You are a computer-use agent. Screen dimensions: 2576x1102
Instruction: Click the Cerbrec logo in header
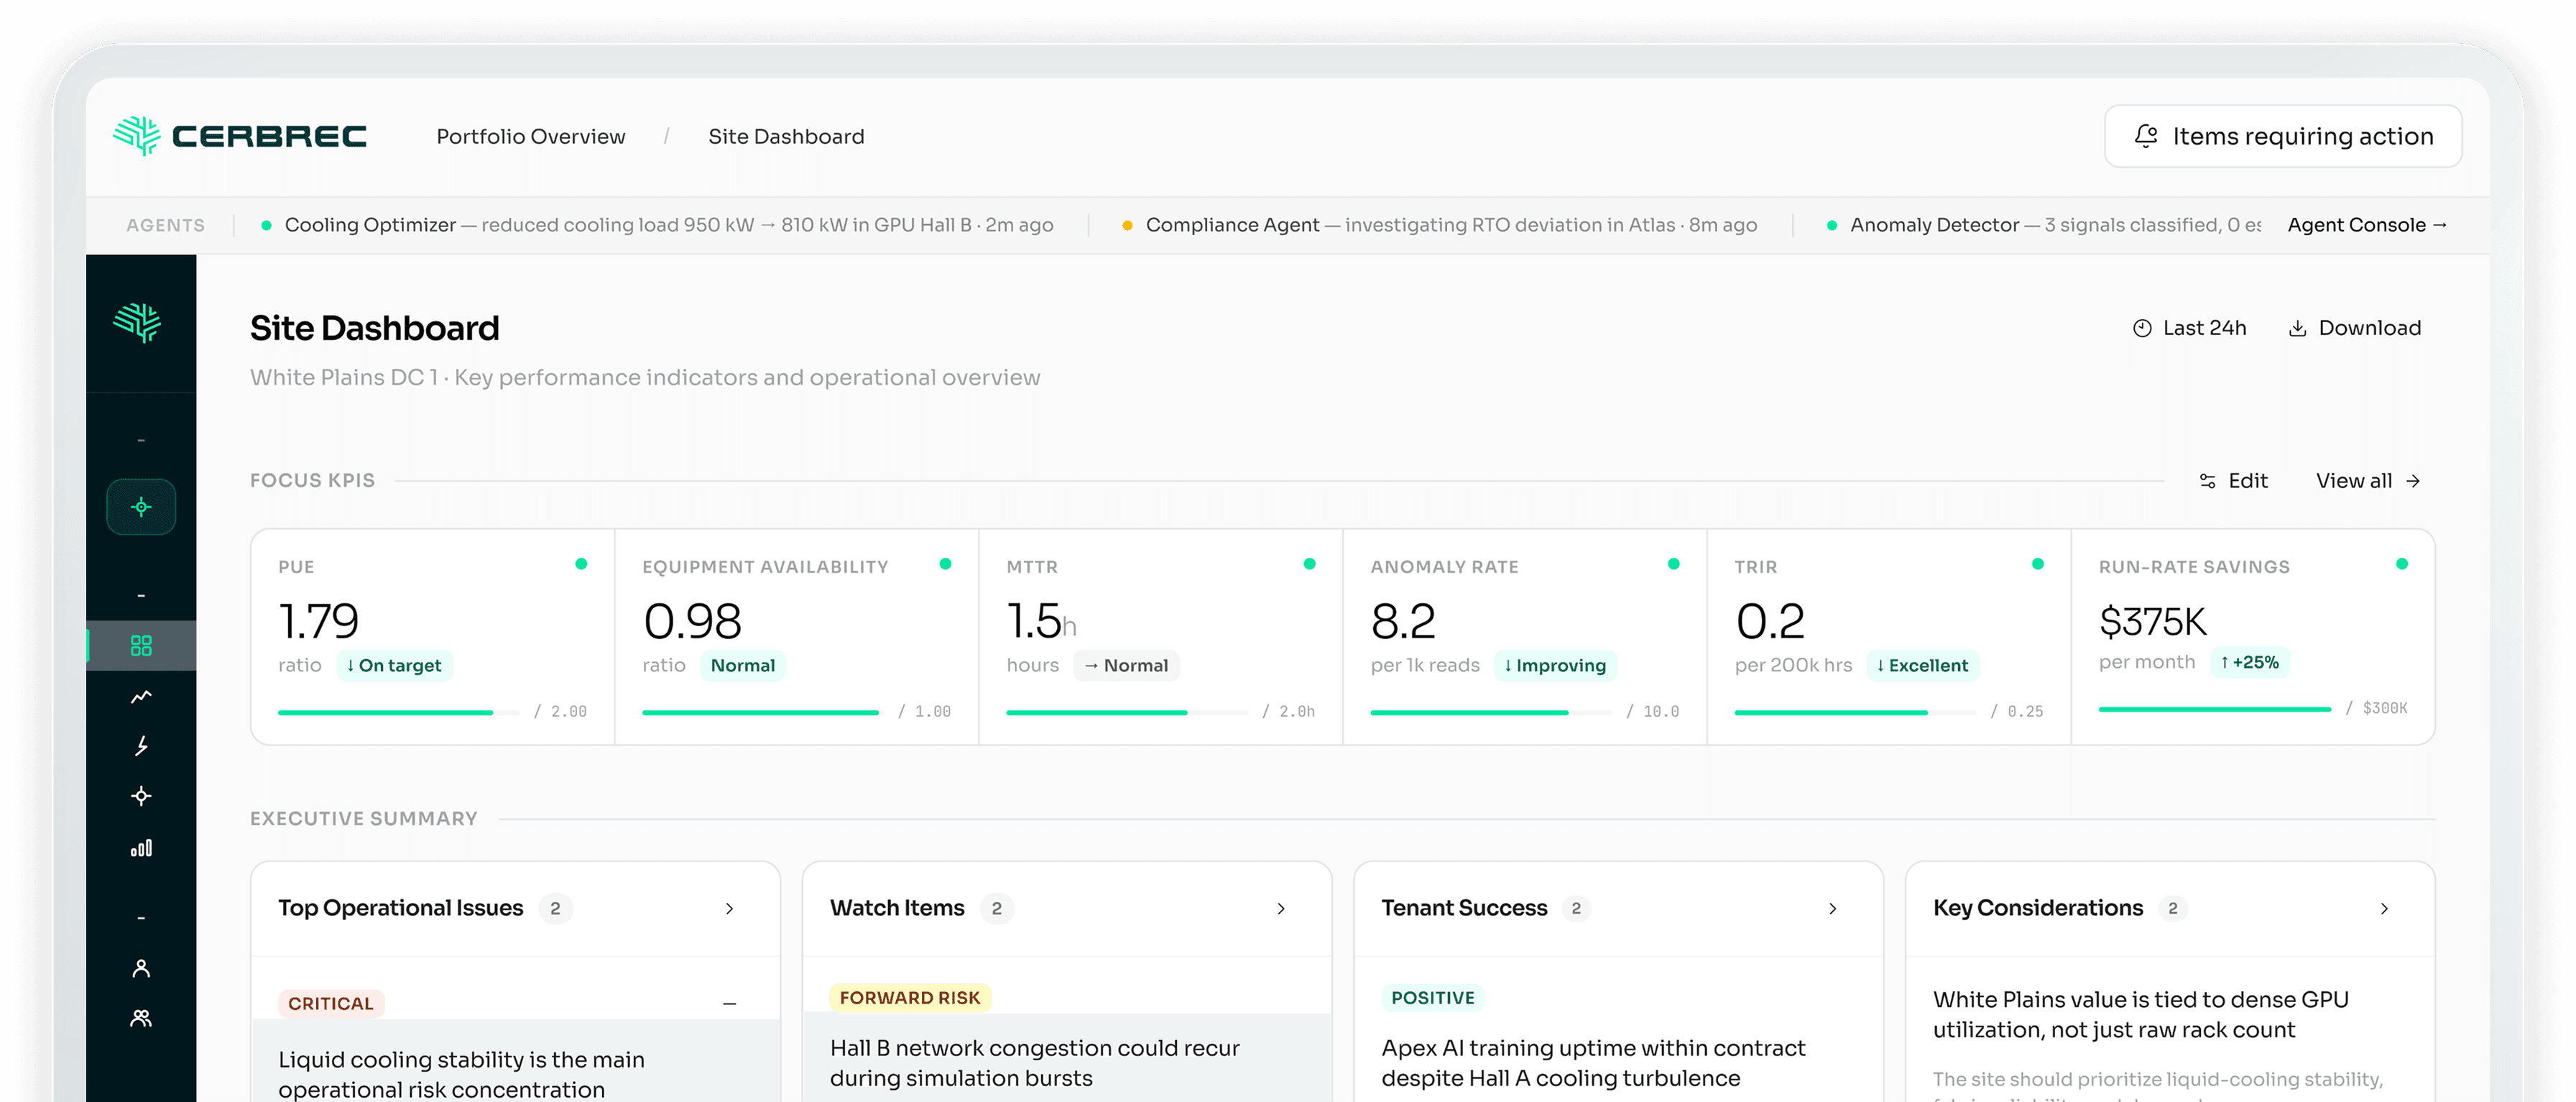pos(240,136)
